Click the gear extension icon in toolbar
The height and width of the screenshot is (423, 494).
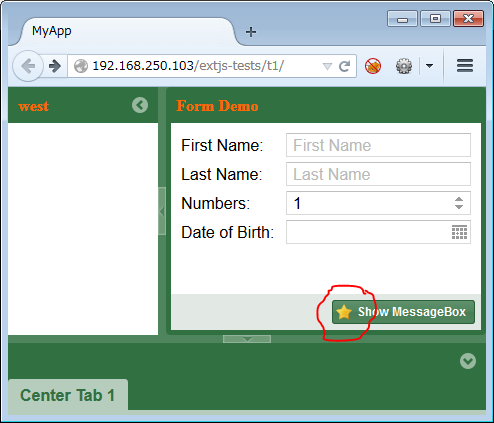[404, 66]
